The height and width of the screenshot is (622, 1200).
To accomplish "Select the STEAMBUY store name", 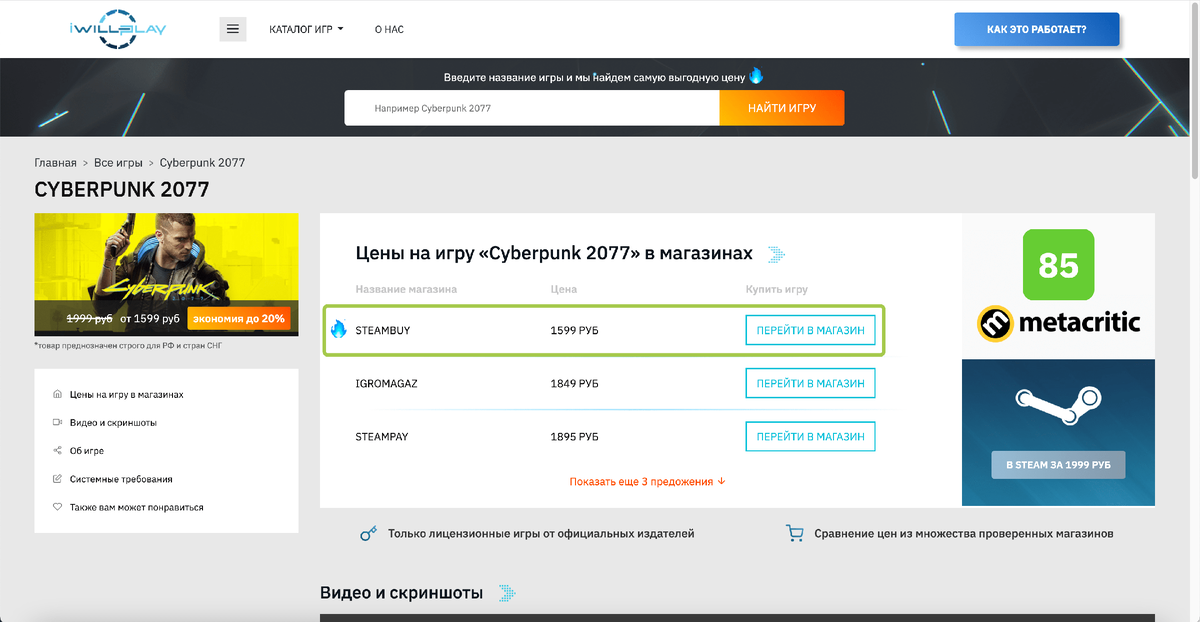I will click(383, 330).
